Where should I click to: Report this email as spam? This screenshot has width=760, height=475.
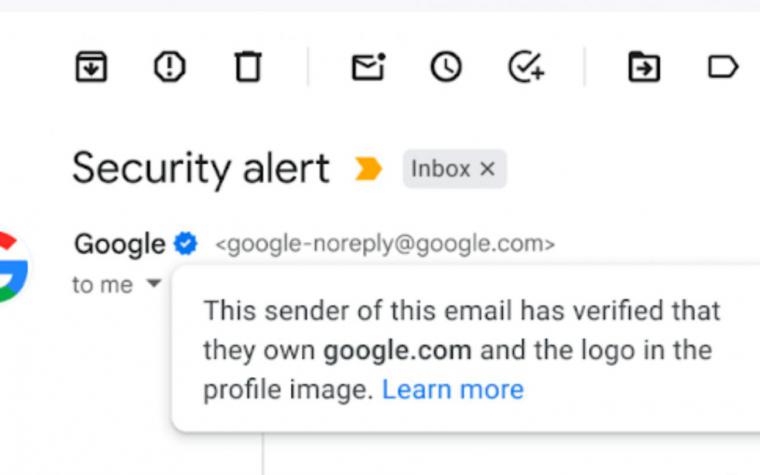(170, 66)
